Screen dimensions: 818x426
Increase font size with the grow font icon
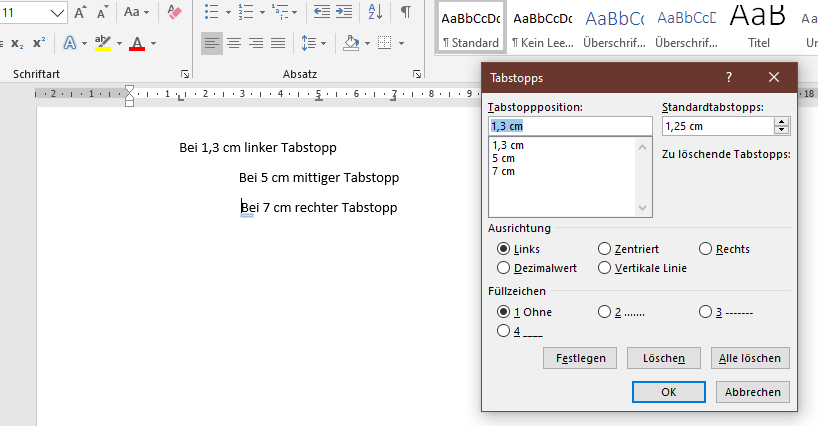point(80,11)
